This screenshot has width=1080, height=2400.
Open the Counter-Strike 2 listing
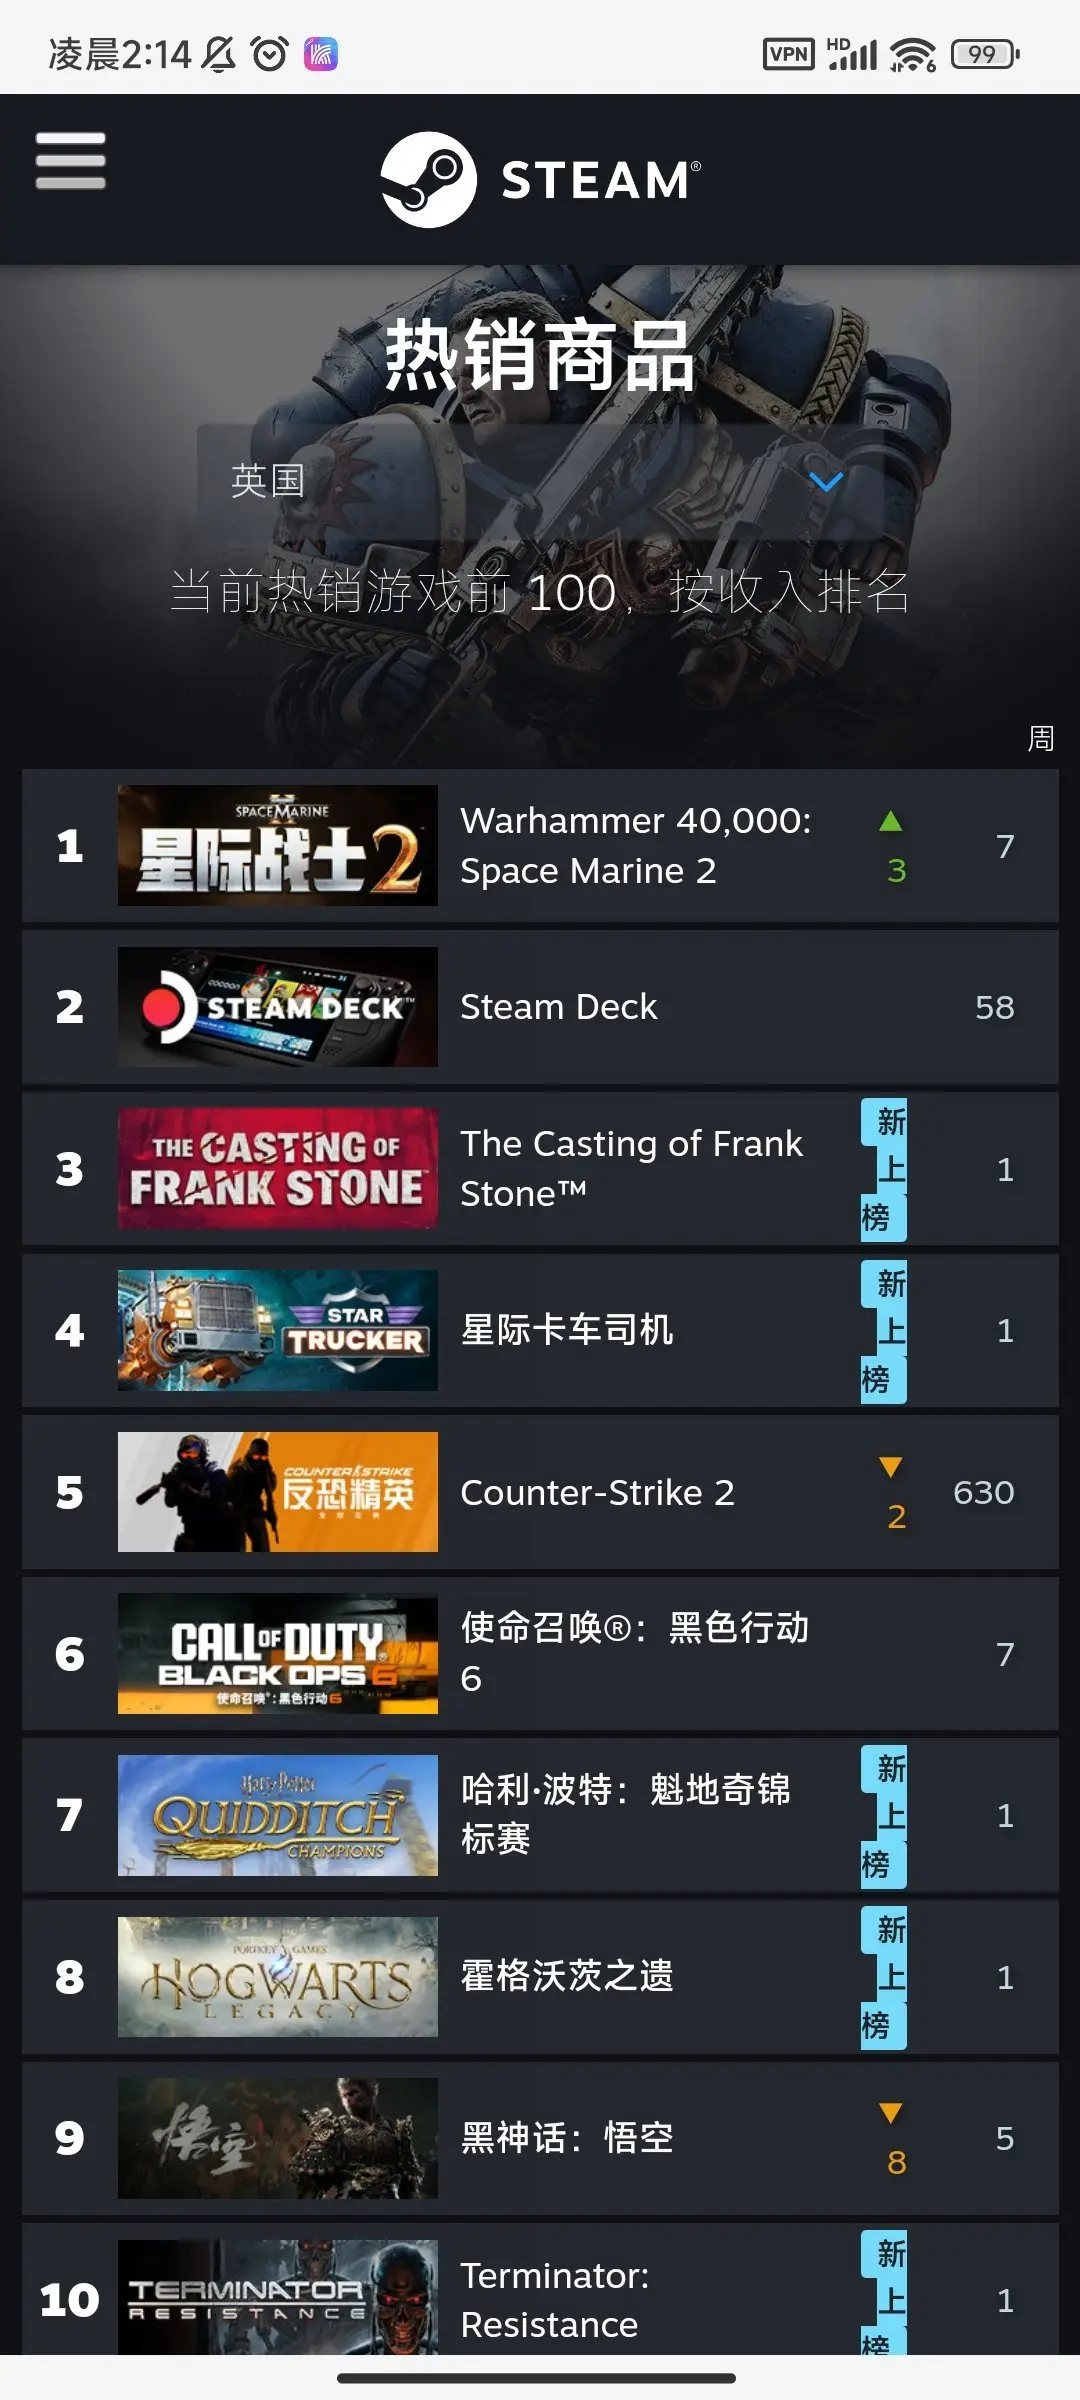point(540,1492)
